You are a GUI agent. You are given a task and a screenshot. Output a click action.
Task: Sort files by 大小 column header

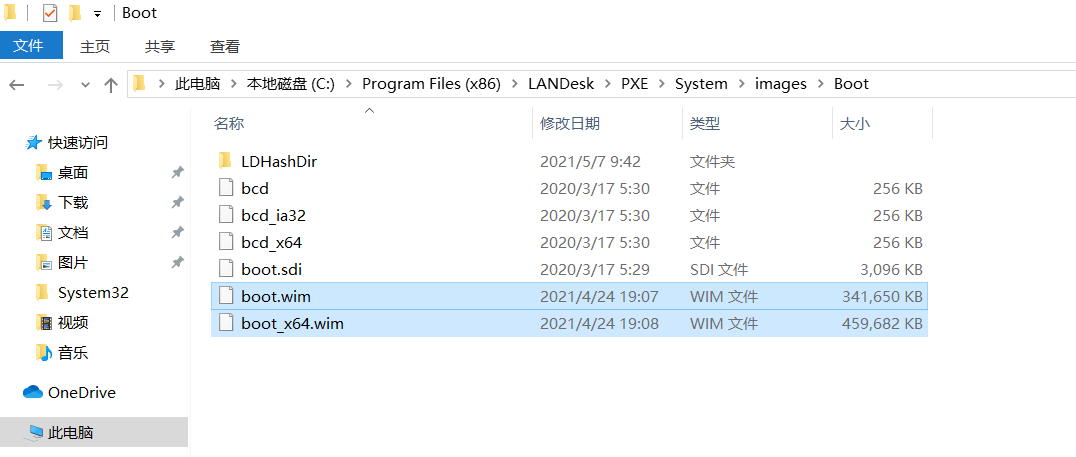point(854,124)
